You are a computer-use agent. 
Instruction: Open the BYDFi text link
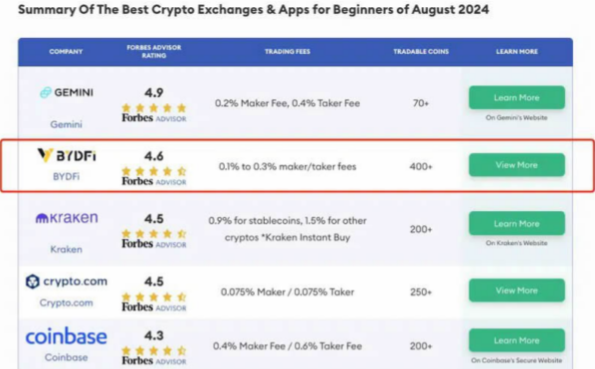pyautogui.click(x=66, y=177)
